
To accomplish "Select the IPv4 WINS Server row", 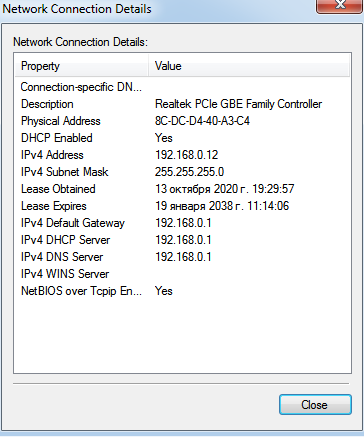I will [182, 274].
